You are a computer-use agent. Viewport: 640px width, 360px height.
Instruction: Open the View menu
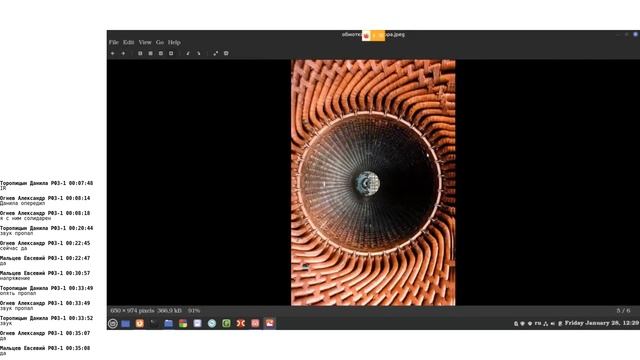[145, 42]
